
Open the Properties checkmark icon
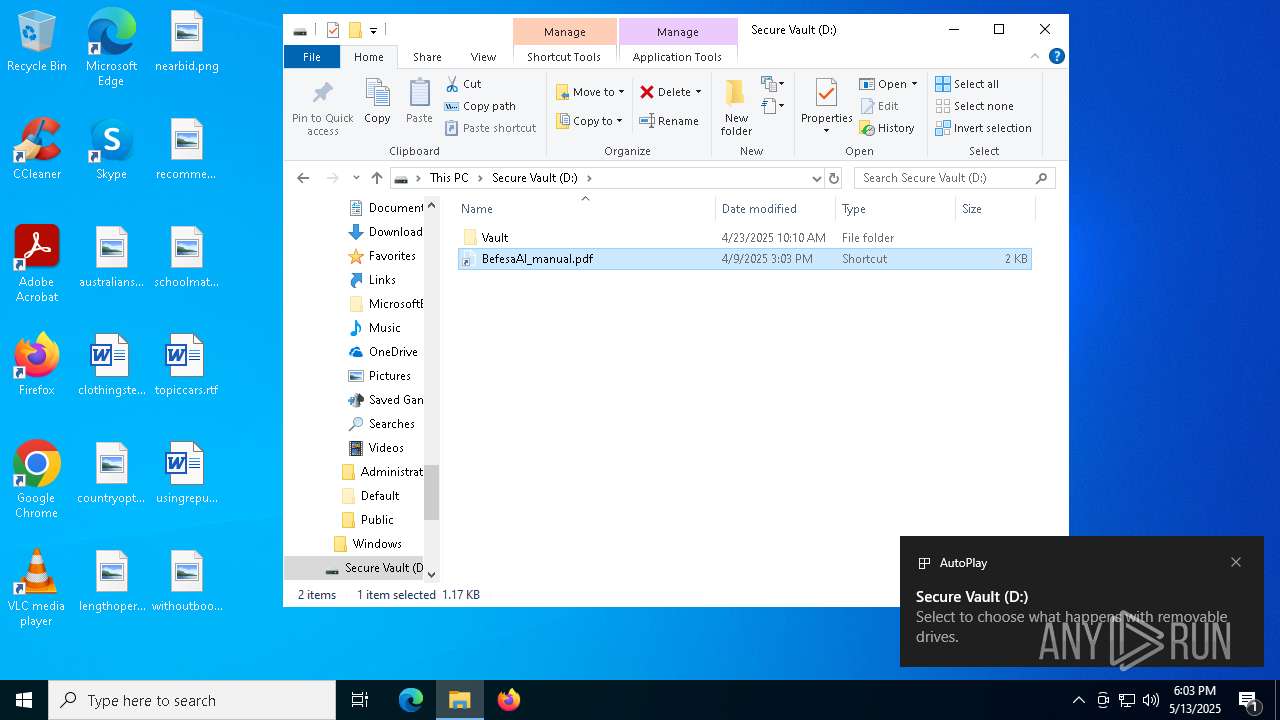coord(826,94)
